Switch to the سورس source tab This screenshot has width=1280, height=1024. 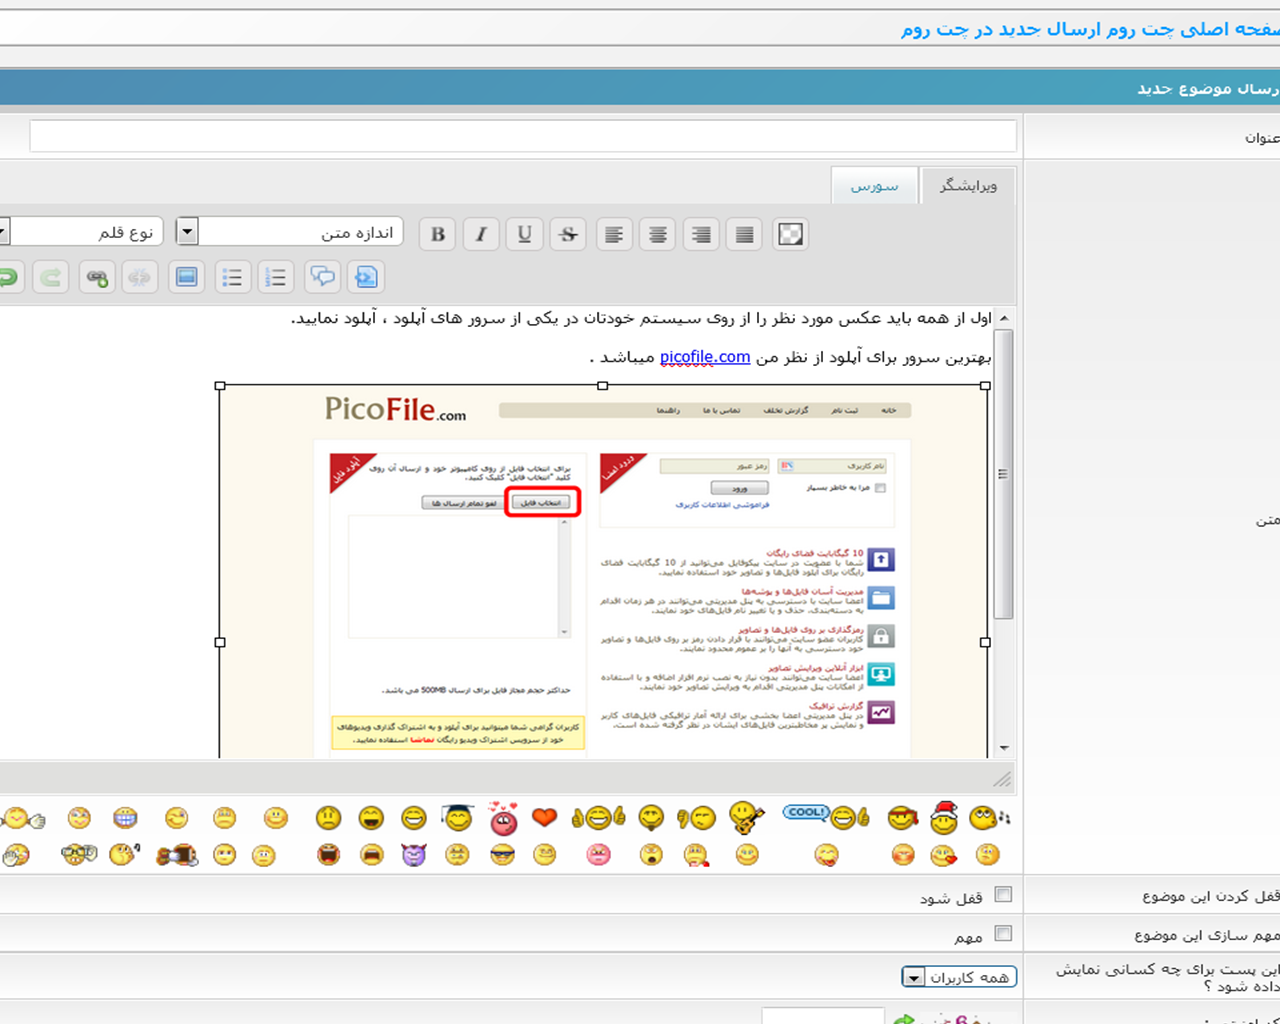(875, 186)
